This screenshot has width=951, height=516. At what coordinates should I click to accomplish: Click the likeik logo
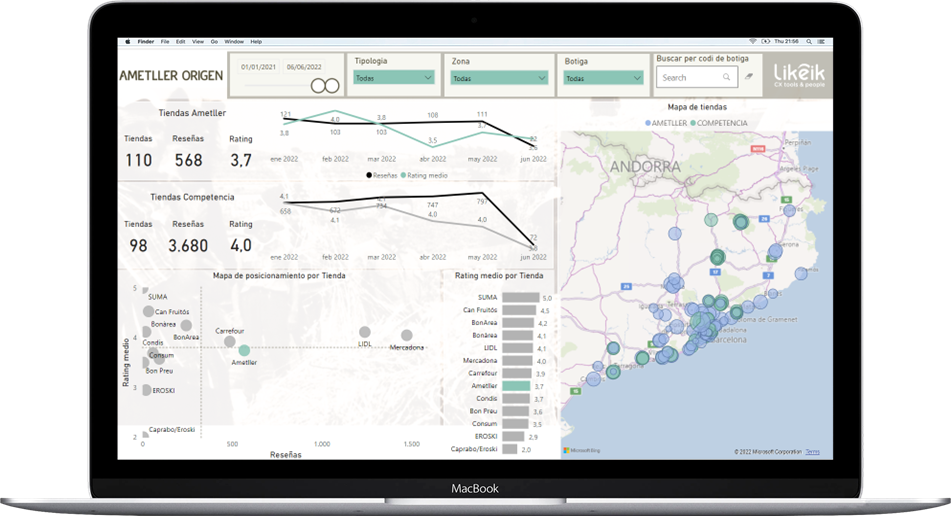(x=799, y=75)
